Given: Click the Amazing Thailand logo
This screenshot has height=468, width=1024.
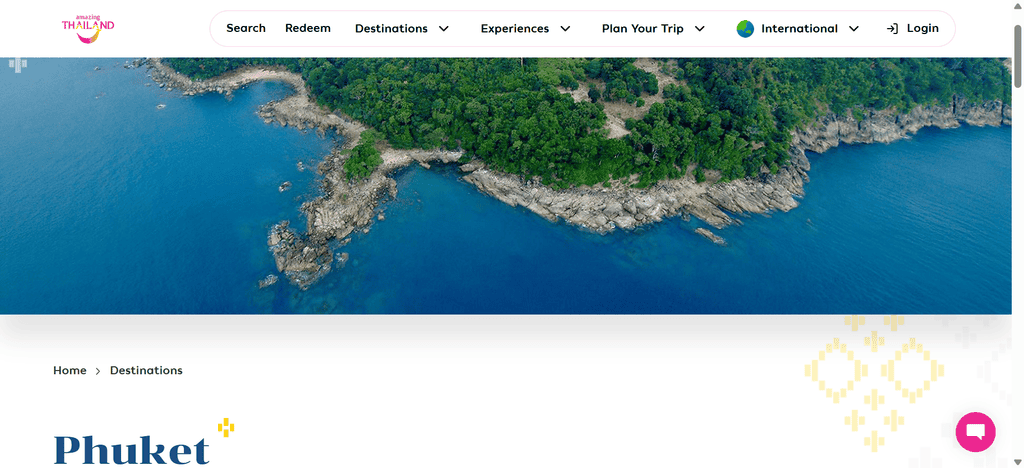Looking at the screenshot, I should [x=88, y=29].
